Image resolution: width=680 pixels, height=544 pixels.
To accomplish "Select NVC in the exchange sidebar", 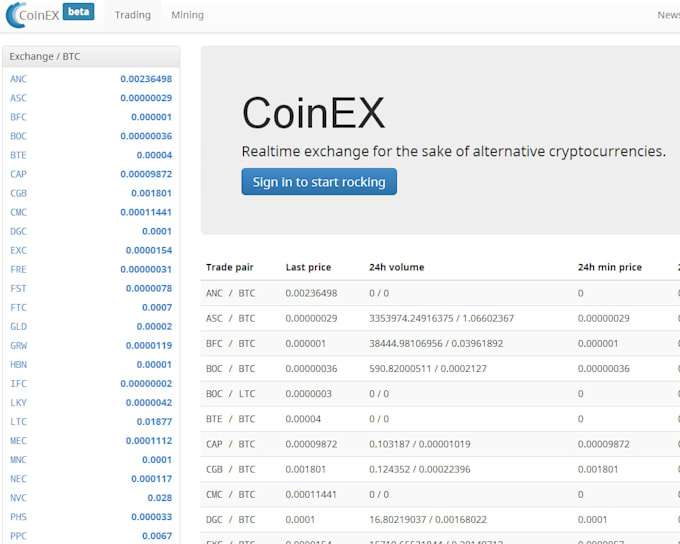I will tap(19, 498).
